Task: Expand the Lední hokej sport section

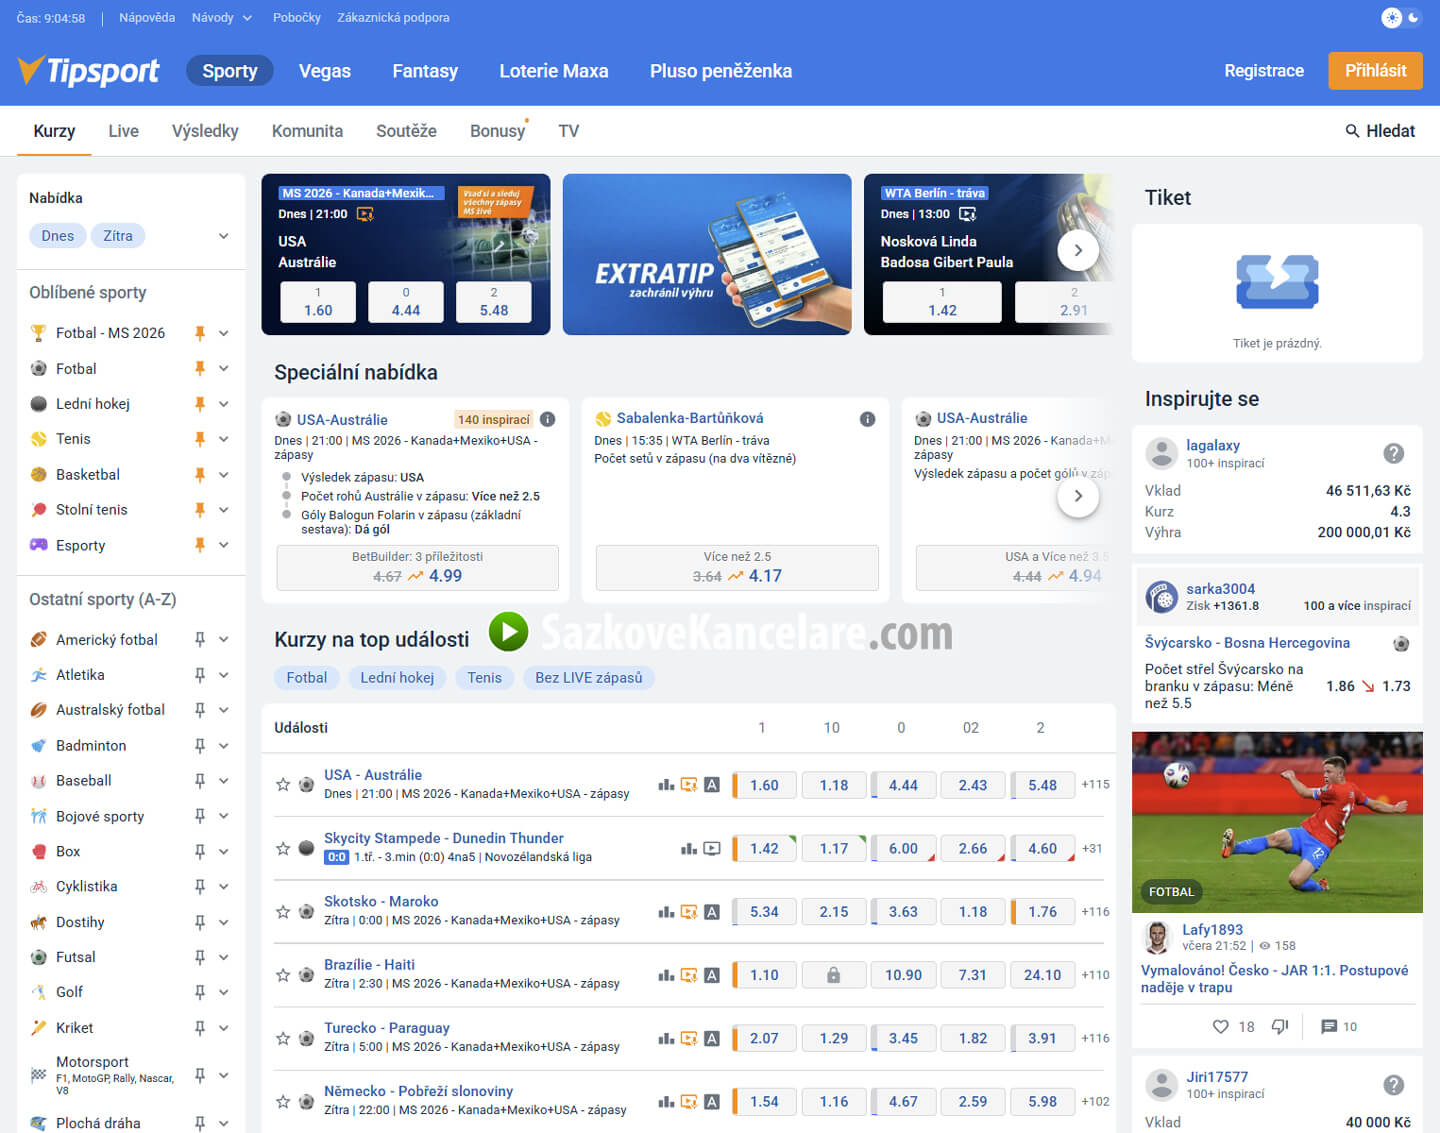Action: point(224,404)
